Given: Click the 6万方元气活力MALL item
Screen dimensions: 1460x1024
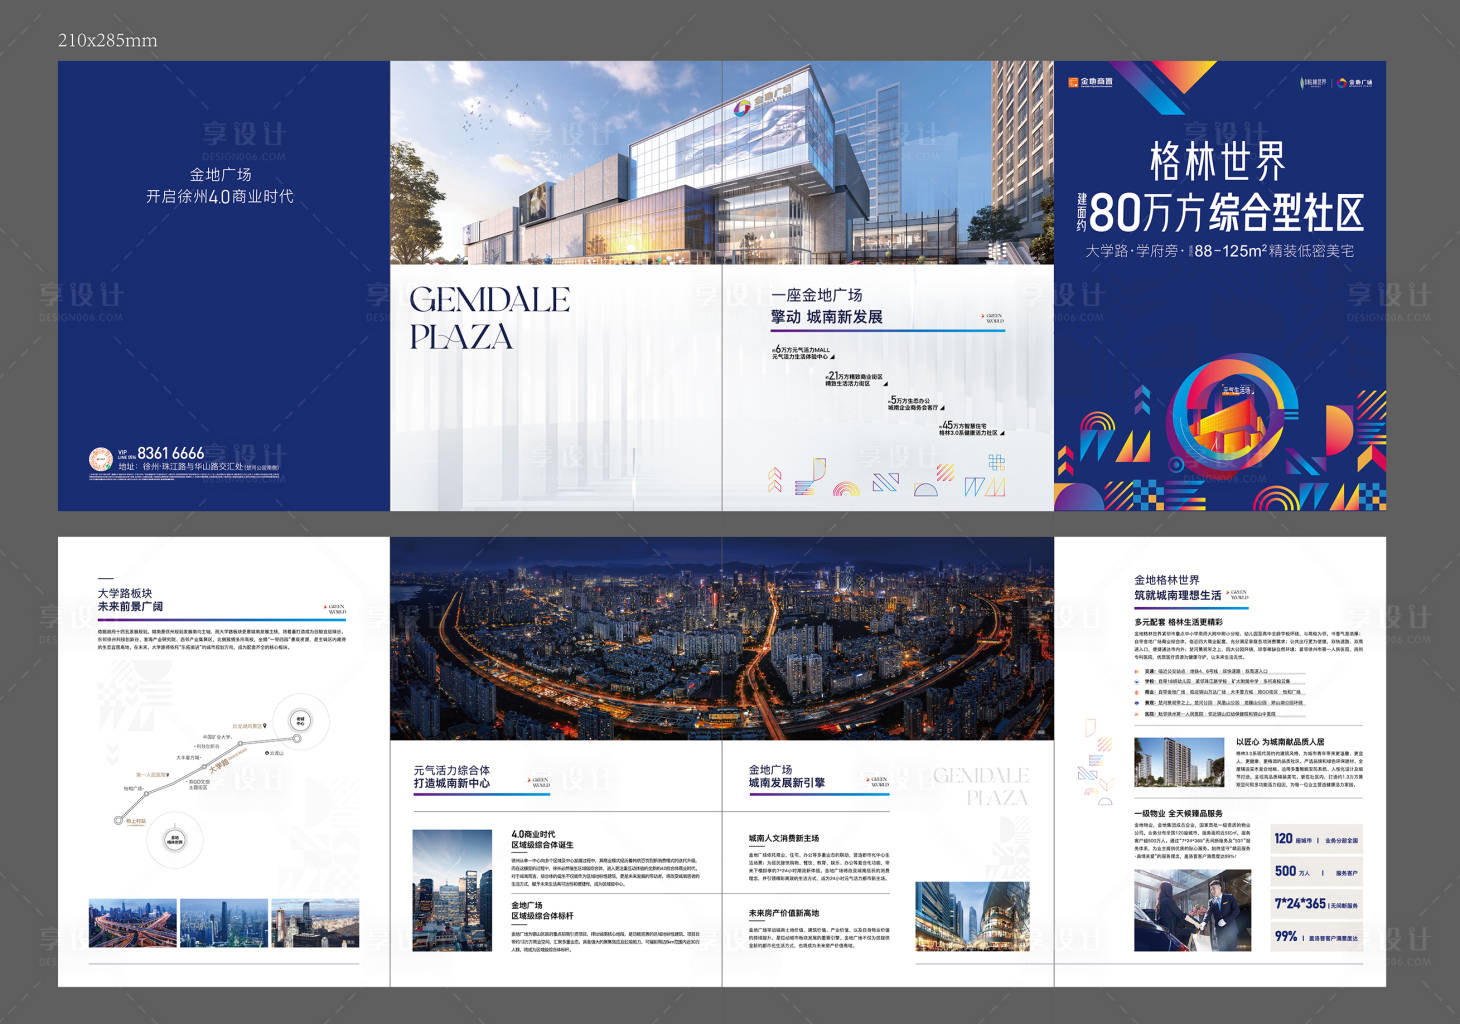Looking at the screenshot, I should [802, 353].
